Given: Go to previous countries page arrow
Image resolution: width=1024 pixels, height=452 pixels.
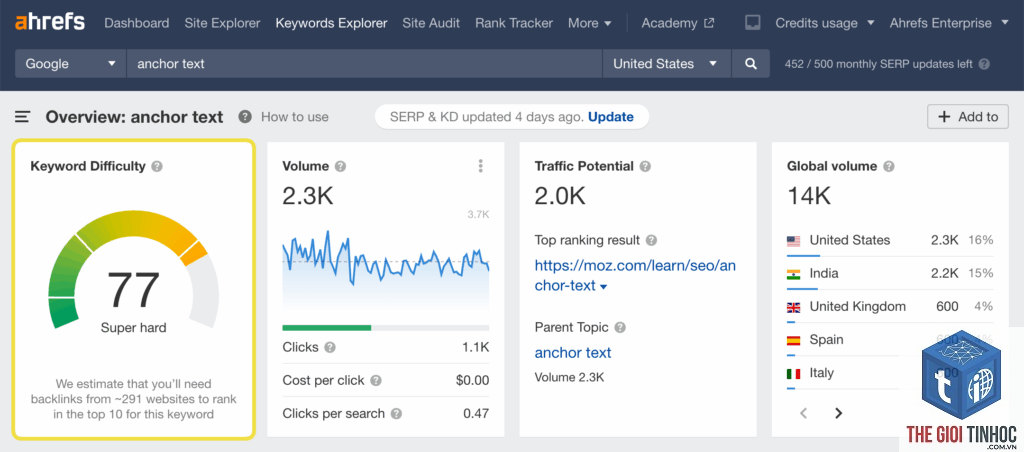Looking at the screenshot, I should pos(804,413).
